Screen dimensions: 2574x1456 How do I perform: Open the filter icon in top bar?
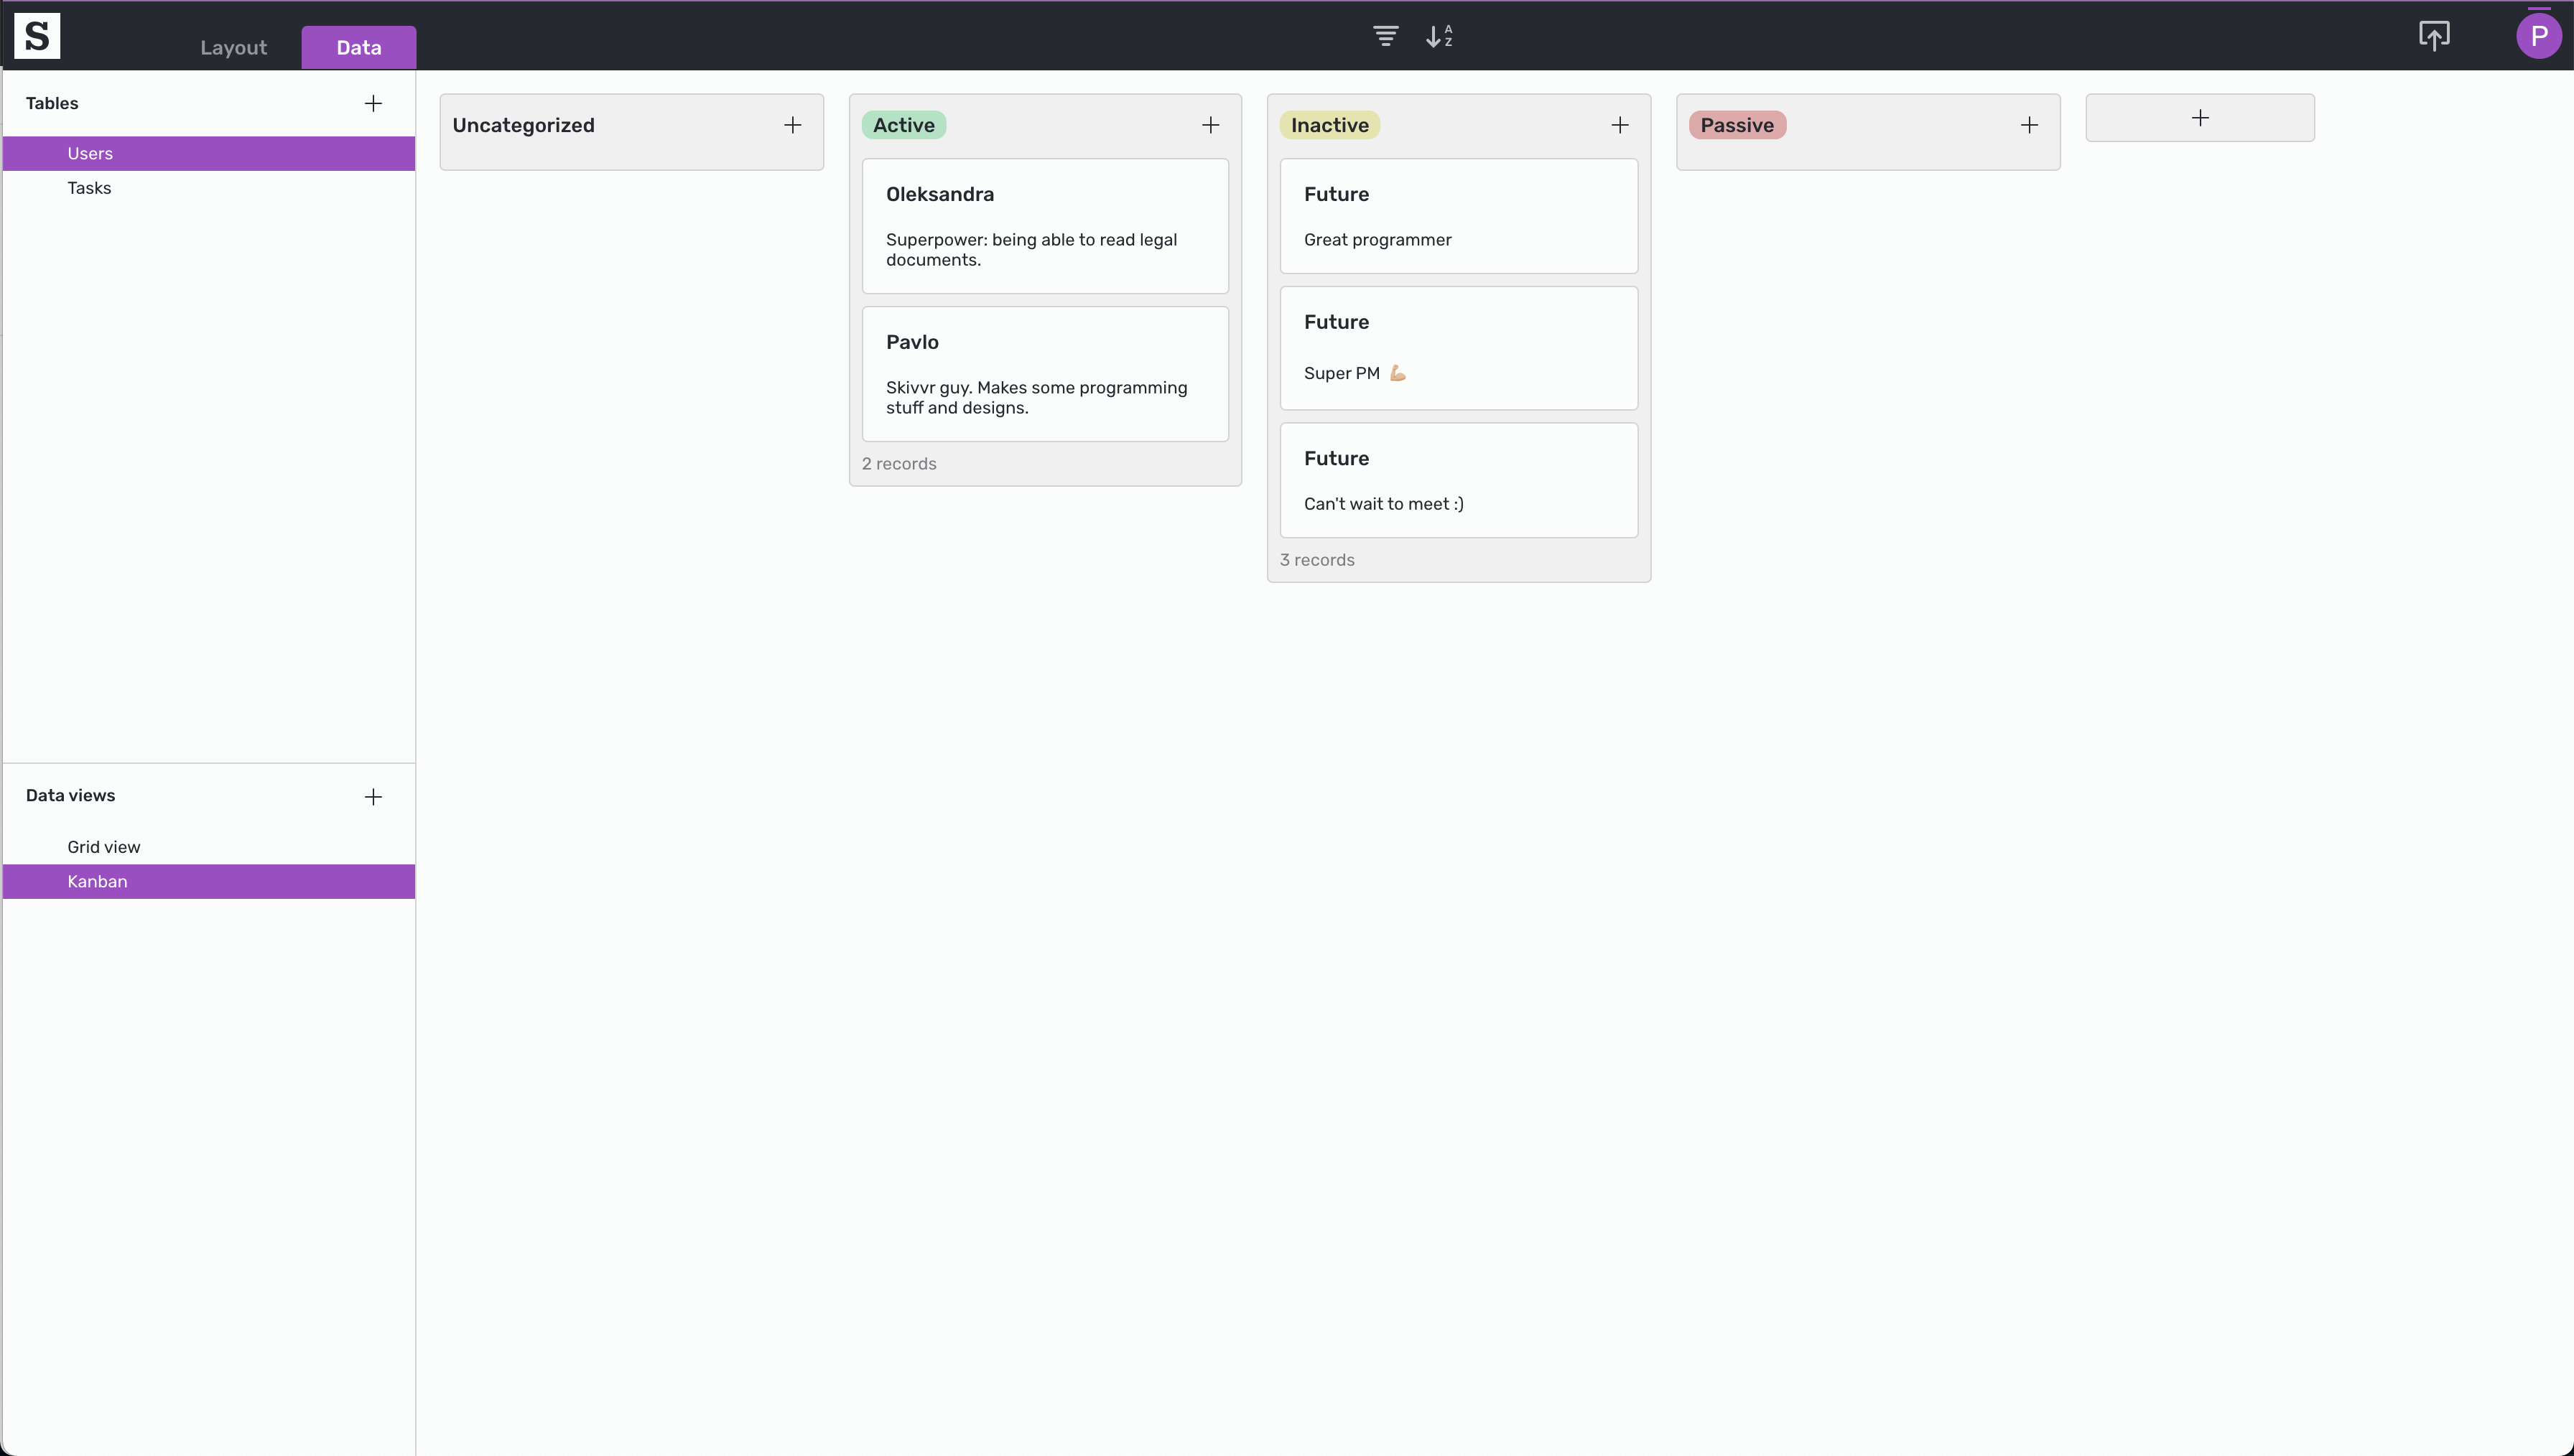tap(1385, 37)
